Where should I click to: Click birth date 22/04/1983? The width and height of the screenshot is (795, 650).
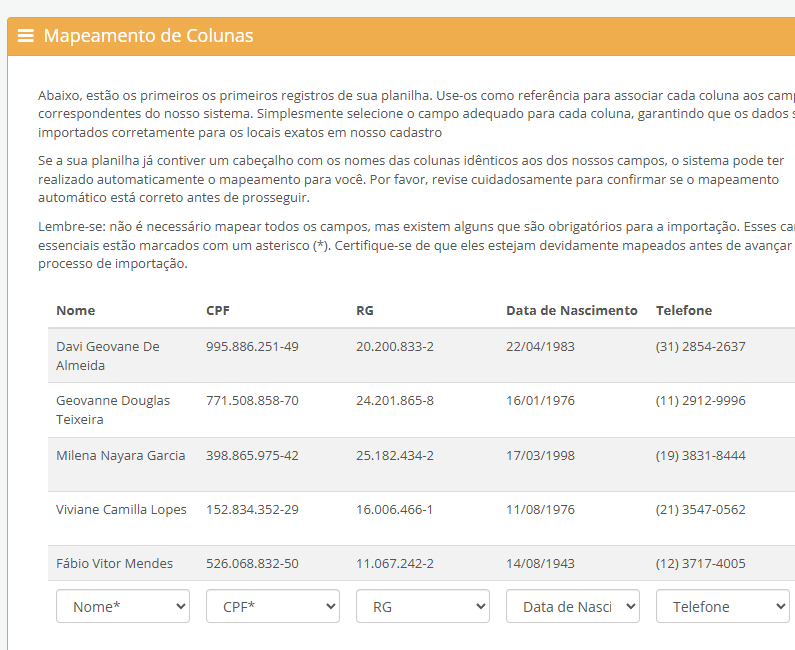tap(540, 346)
